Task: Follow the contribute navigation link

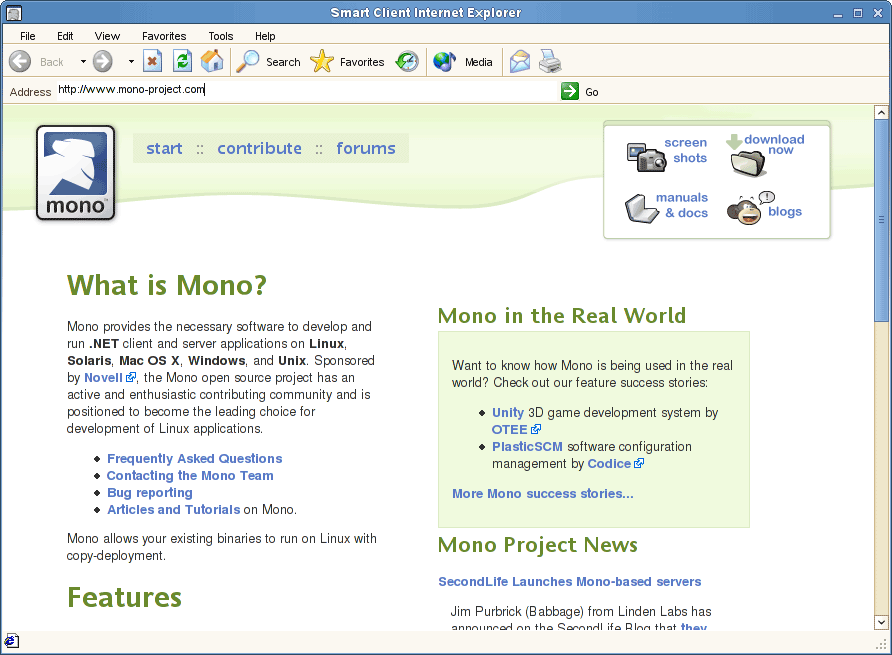Action: [259, 149]
